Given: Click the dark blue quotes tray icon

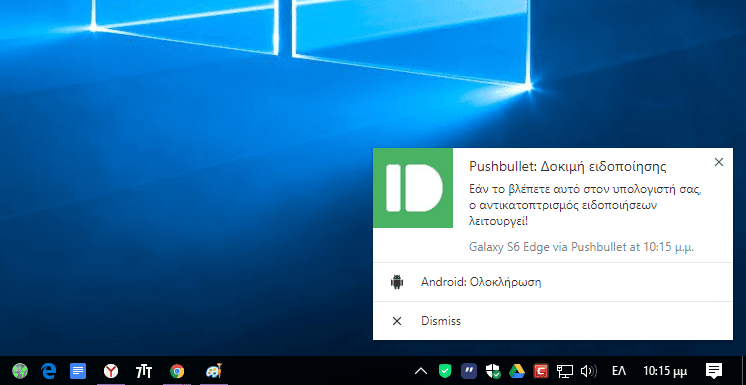Looking at the screenshot, I should tap(469, 371).
